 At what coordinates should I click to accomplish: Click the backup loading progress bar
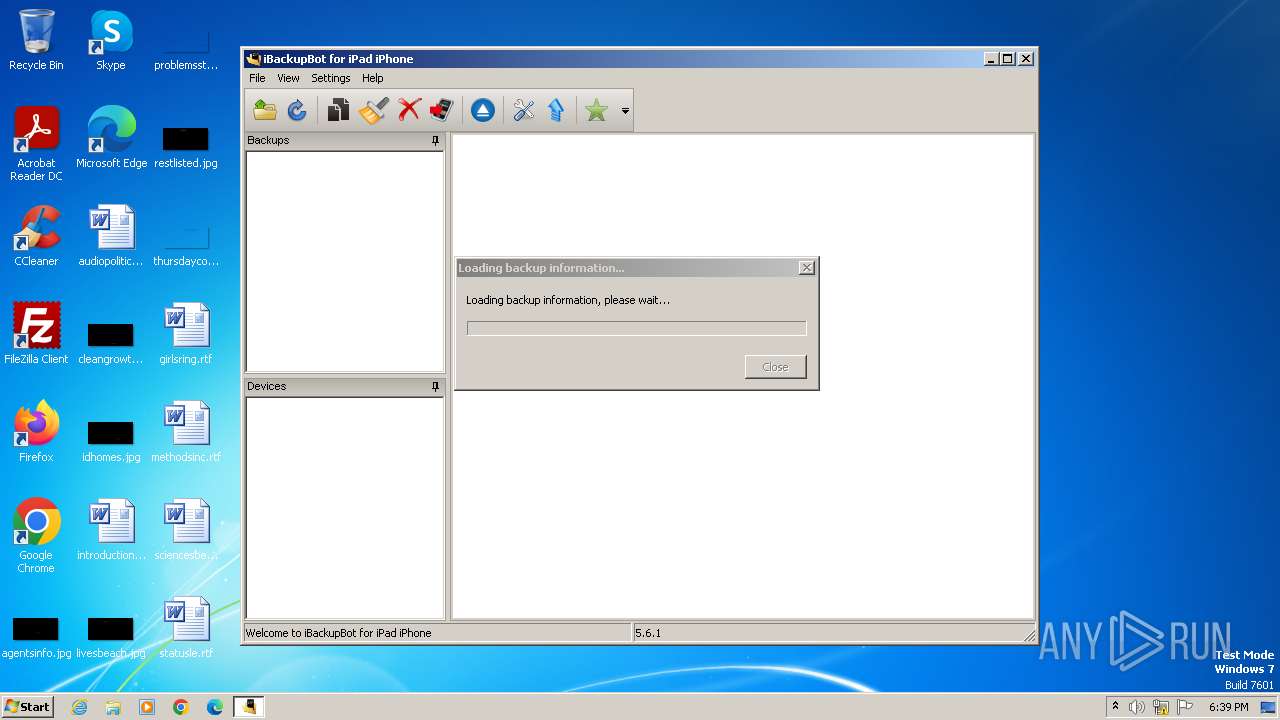[x=636, y=329]
